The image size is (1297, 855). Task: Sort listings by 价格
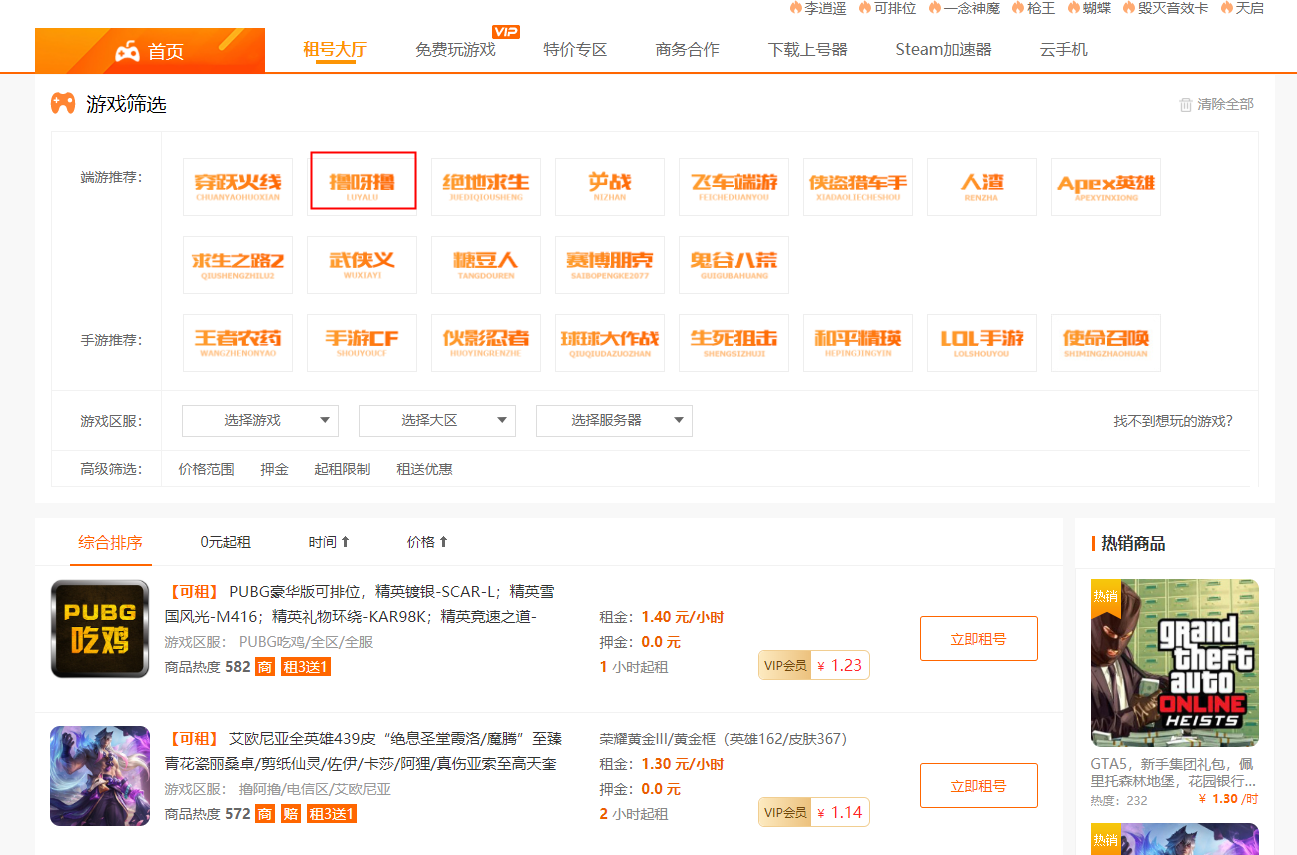pyautogui.click(x=427, y=542)
